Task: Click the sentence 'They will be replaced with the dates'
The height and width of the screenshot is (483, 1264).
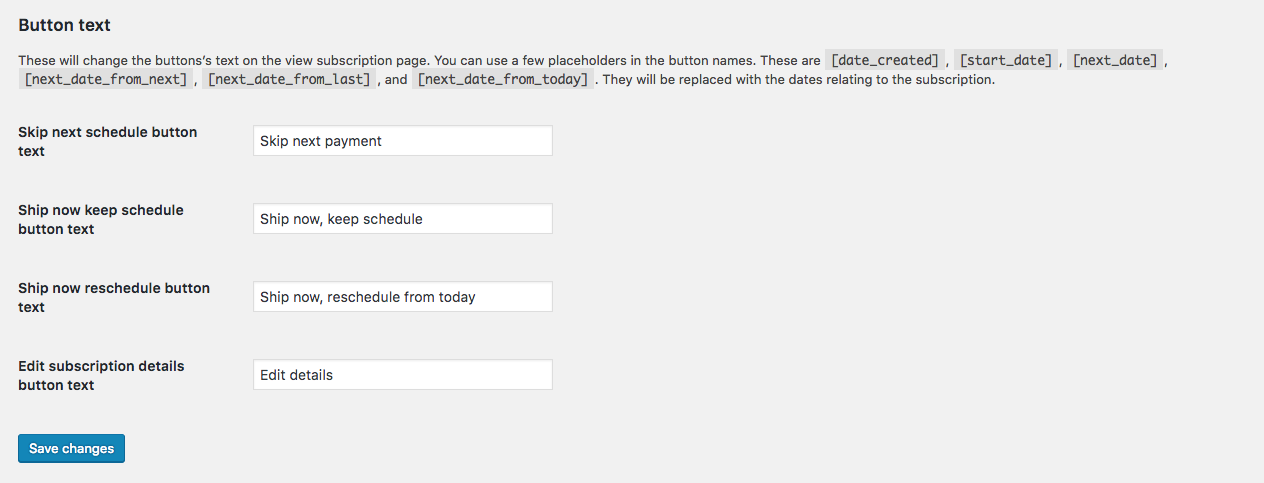Action: (x=800, y=79)
